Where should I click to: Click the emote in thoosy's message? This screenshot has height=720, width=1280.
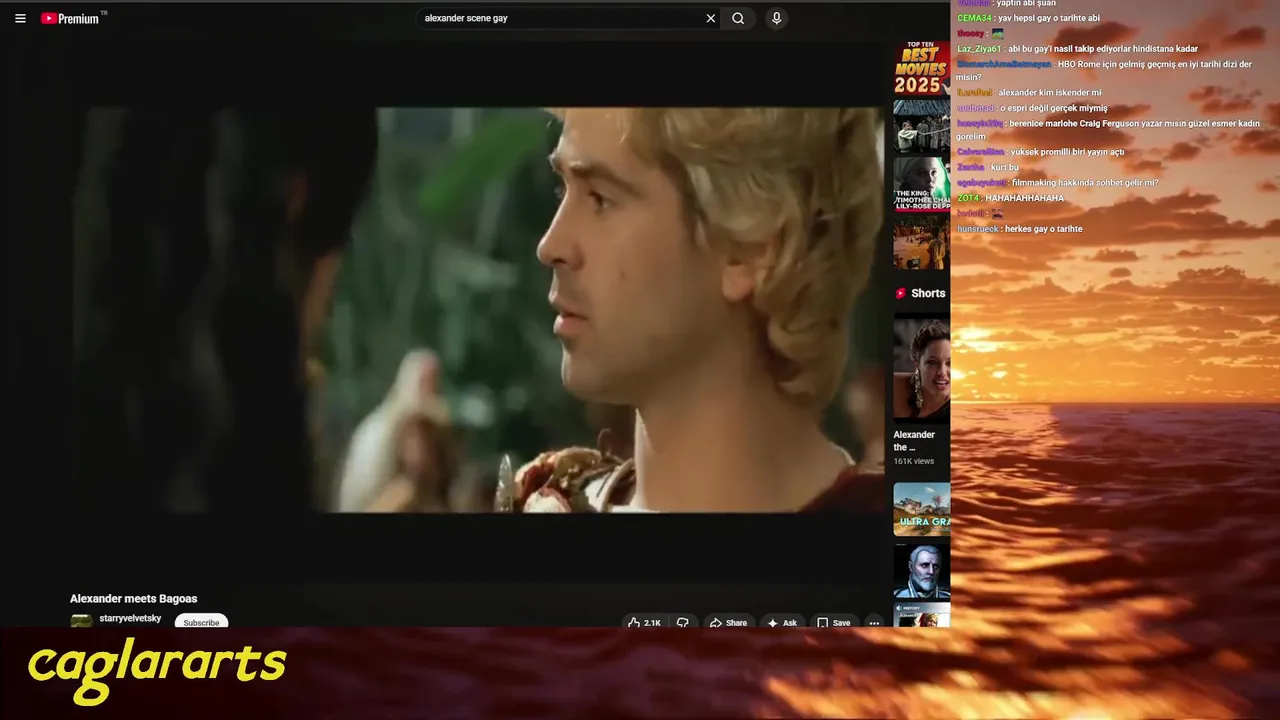tap(997, 33)
